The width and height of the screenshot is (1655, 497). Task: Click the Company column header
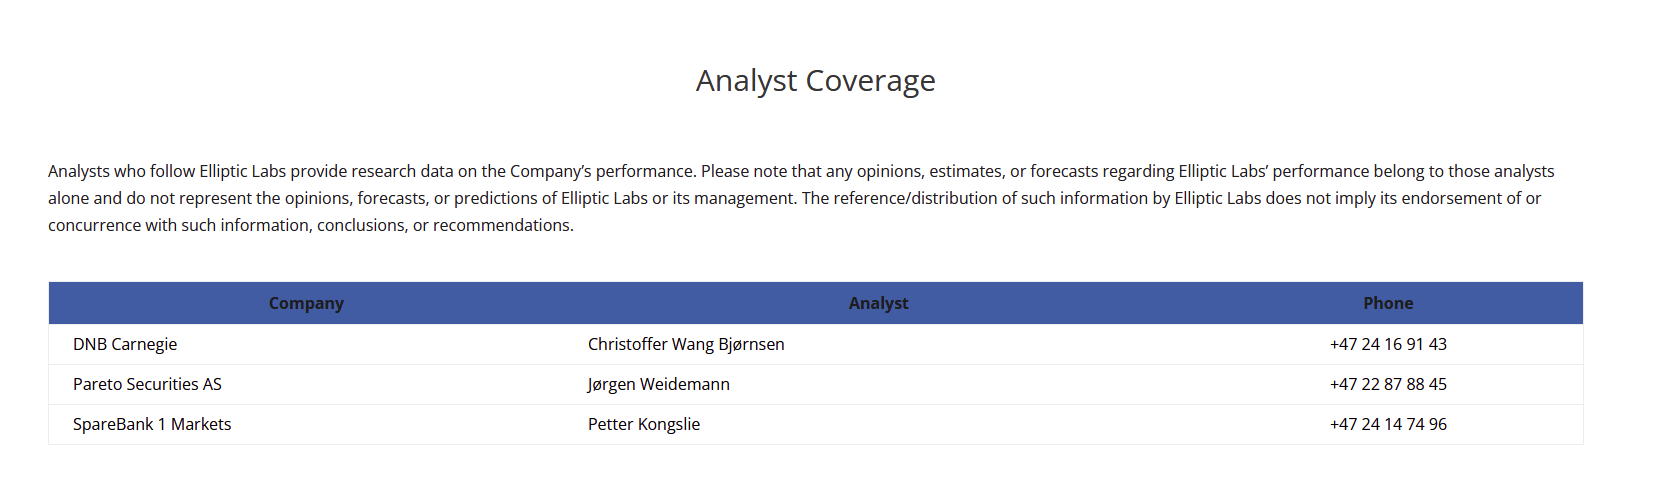coord(306,303)
